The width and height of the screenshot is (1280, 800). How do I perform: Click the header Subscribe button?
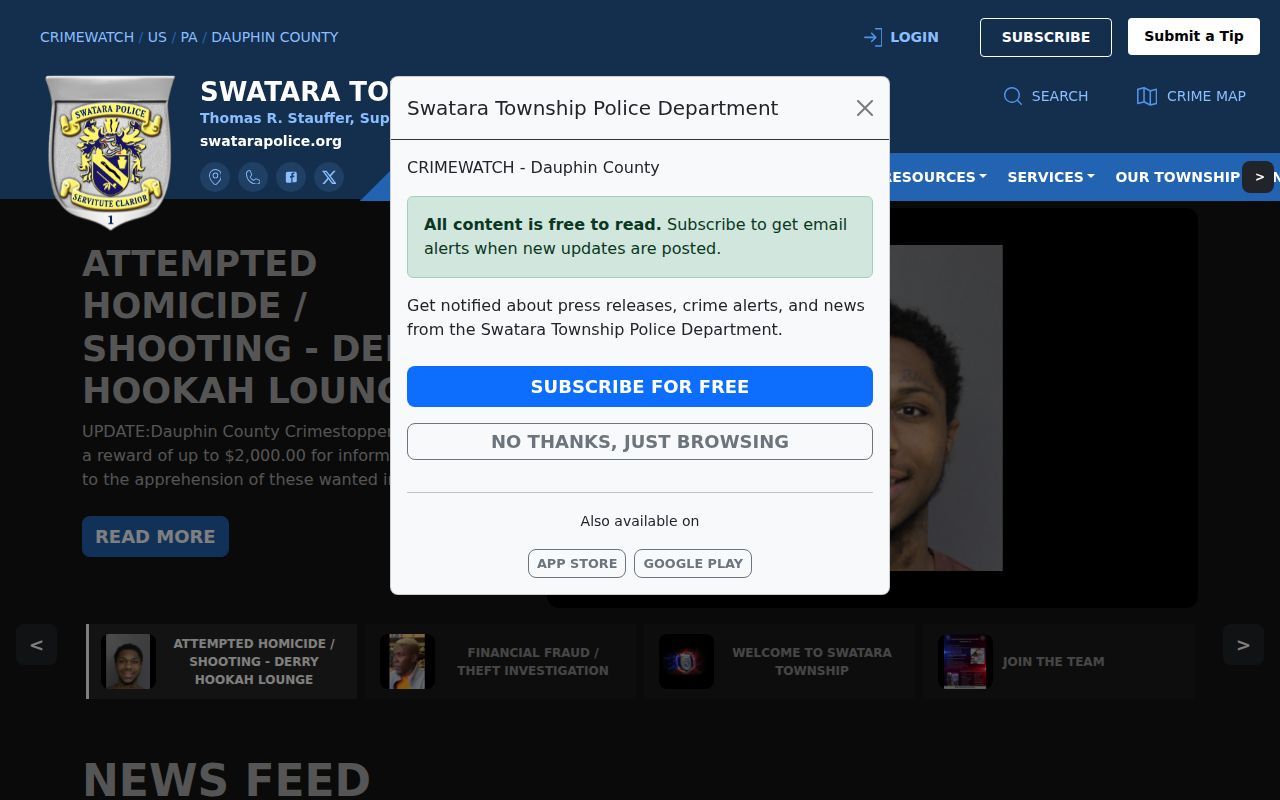pyautogui.click(x=1046, y=37)
